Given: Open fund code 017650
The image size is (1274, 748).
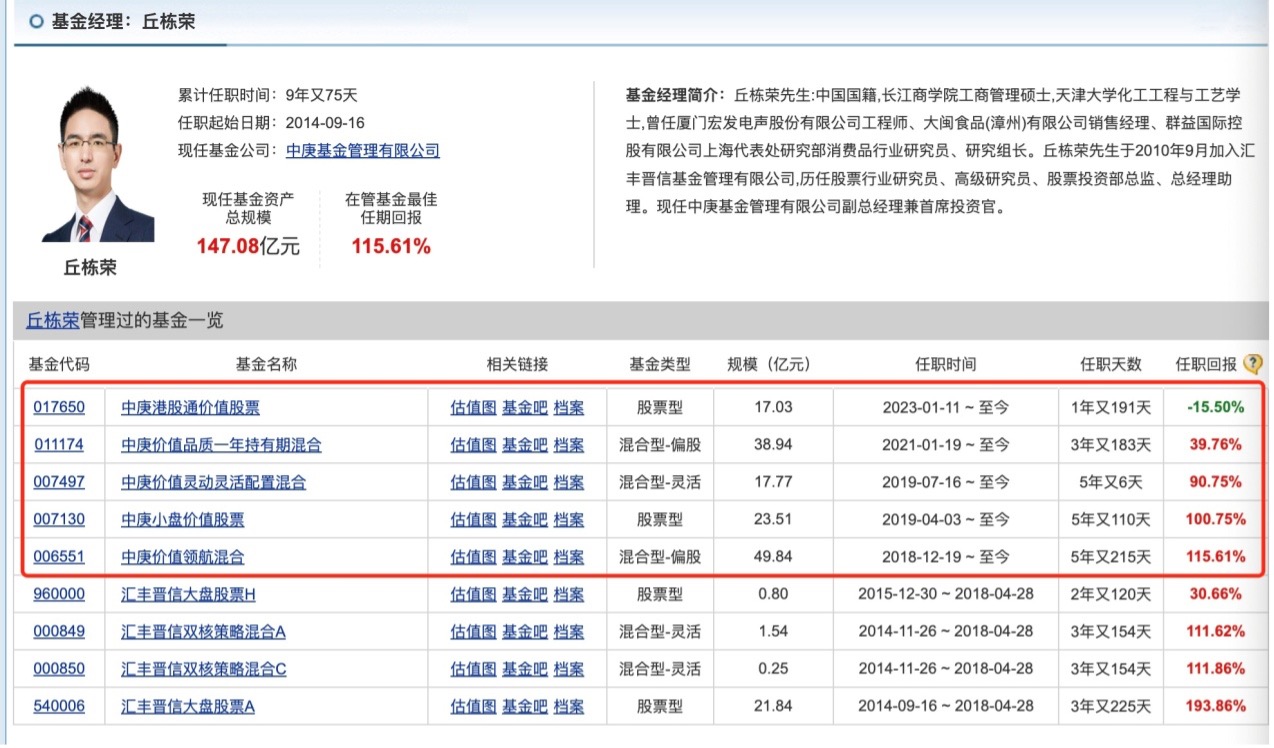Looking at the screenshot, I should tap(59, 407).
